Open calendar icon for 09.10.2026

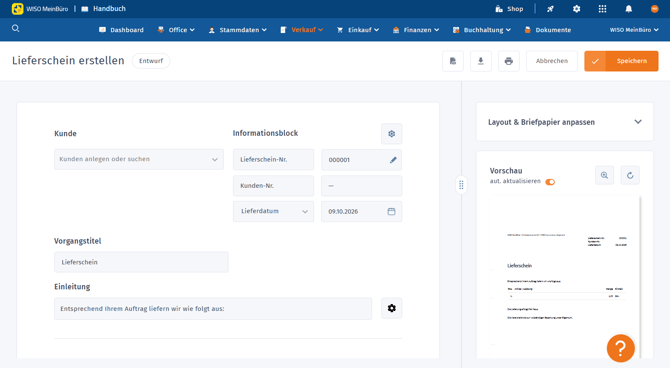[391, 212]
